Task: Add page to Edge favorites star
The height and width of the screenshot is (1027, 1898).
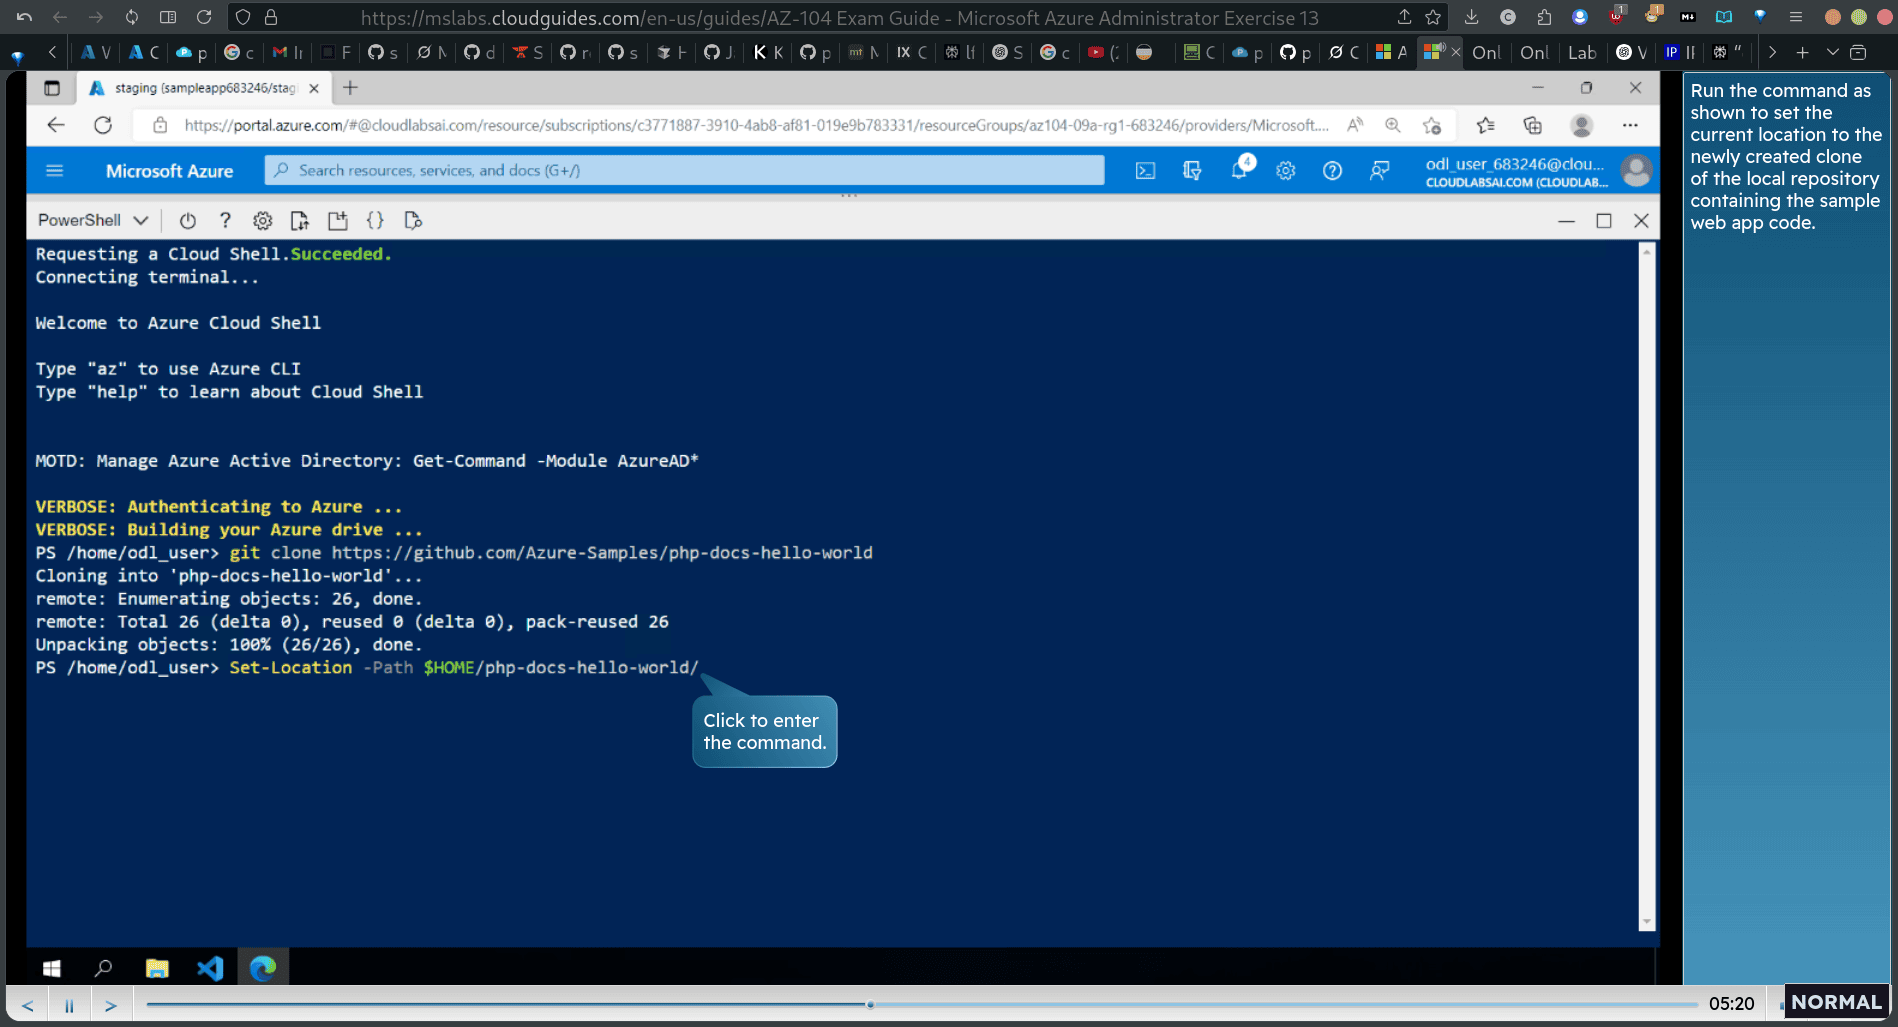Action: pos(1432,125)
